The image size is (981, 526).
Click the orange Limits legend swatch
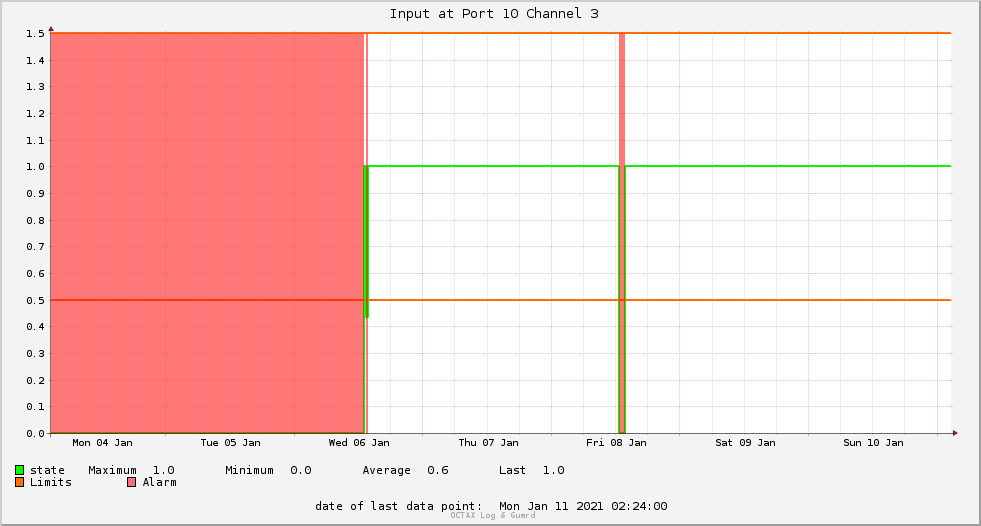coord(19,482)
